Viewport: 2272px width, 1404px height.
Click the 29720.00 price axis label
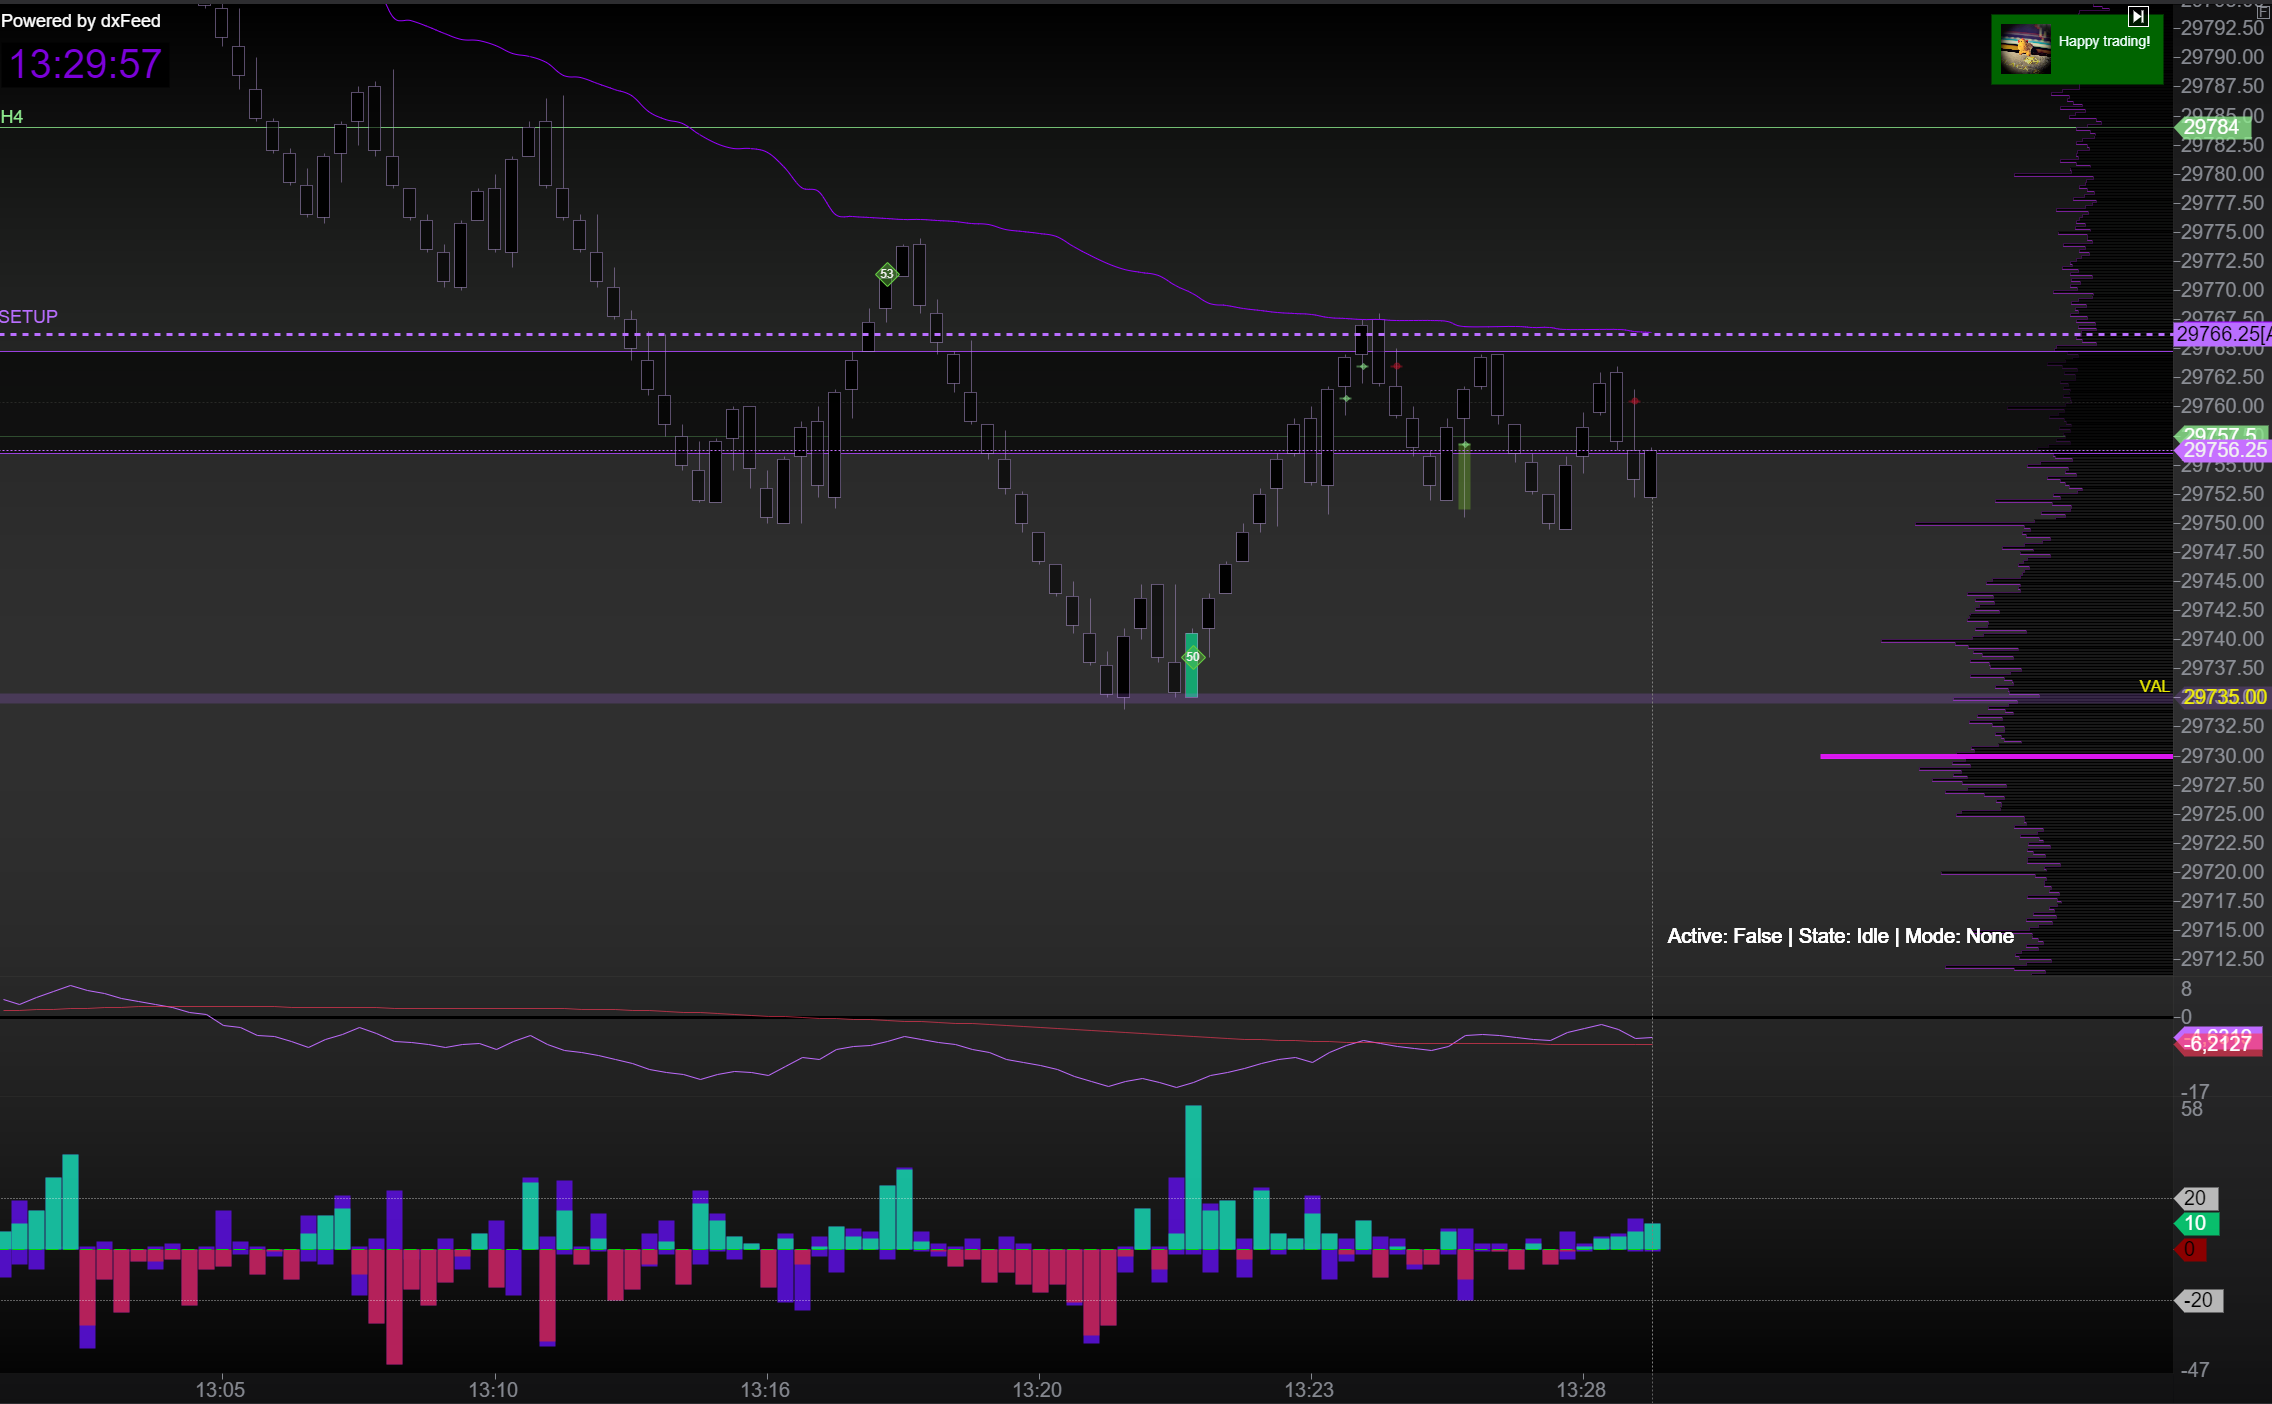[x=2222, y=872]
